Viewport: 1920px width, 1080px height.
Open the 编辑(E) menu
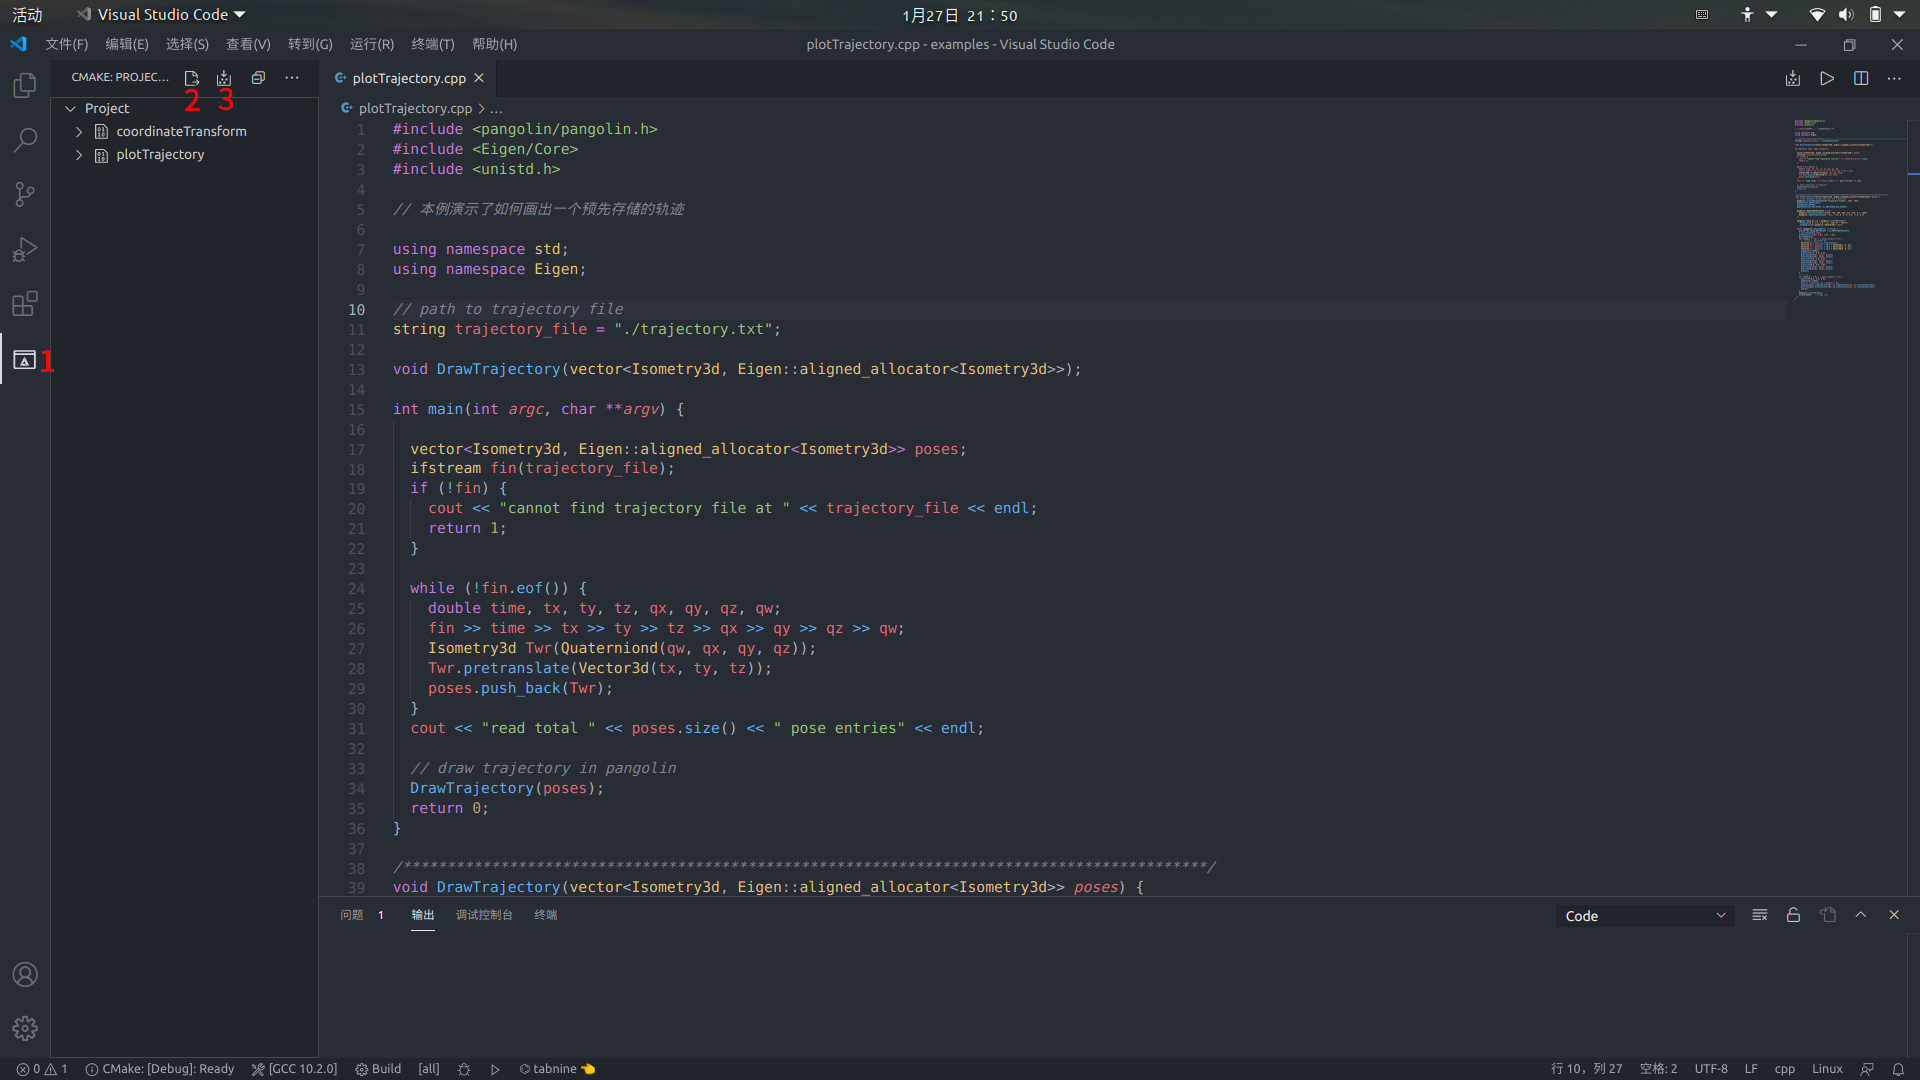(127, 44)
